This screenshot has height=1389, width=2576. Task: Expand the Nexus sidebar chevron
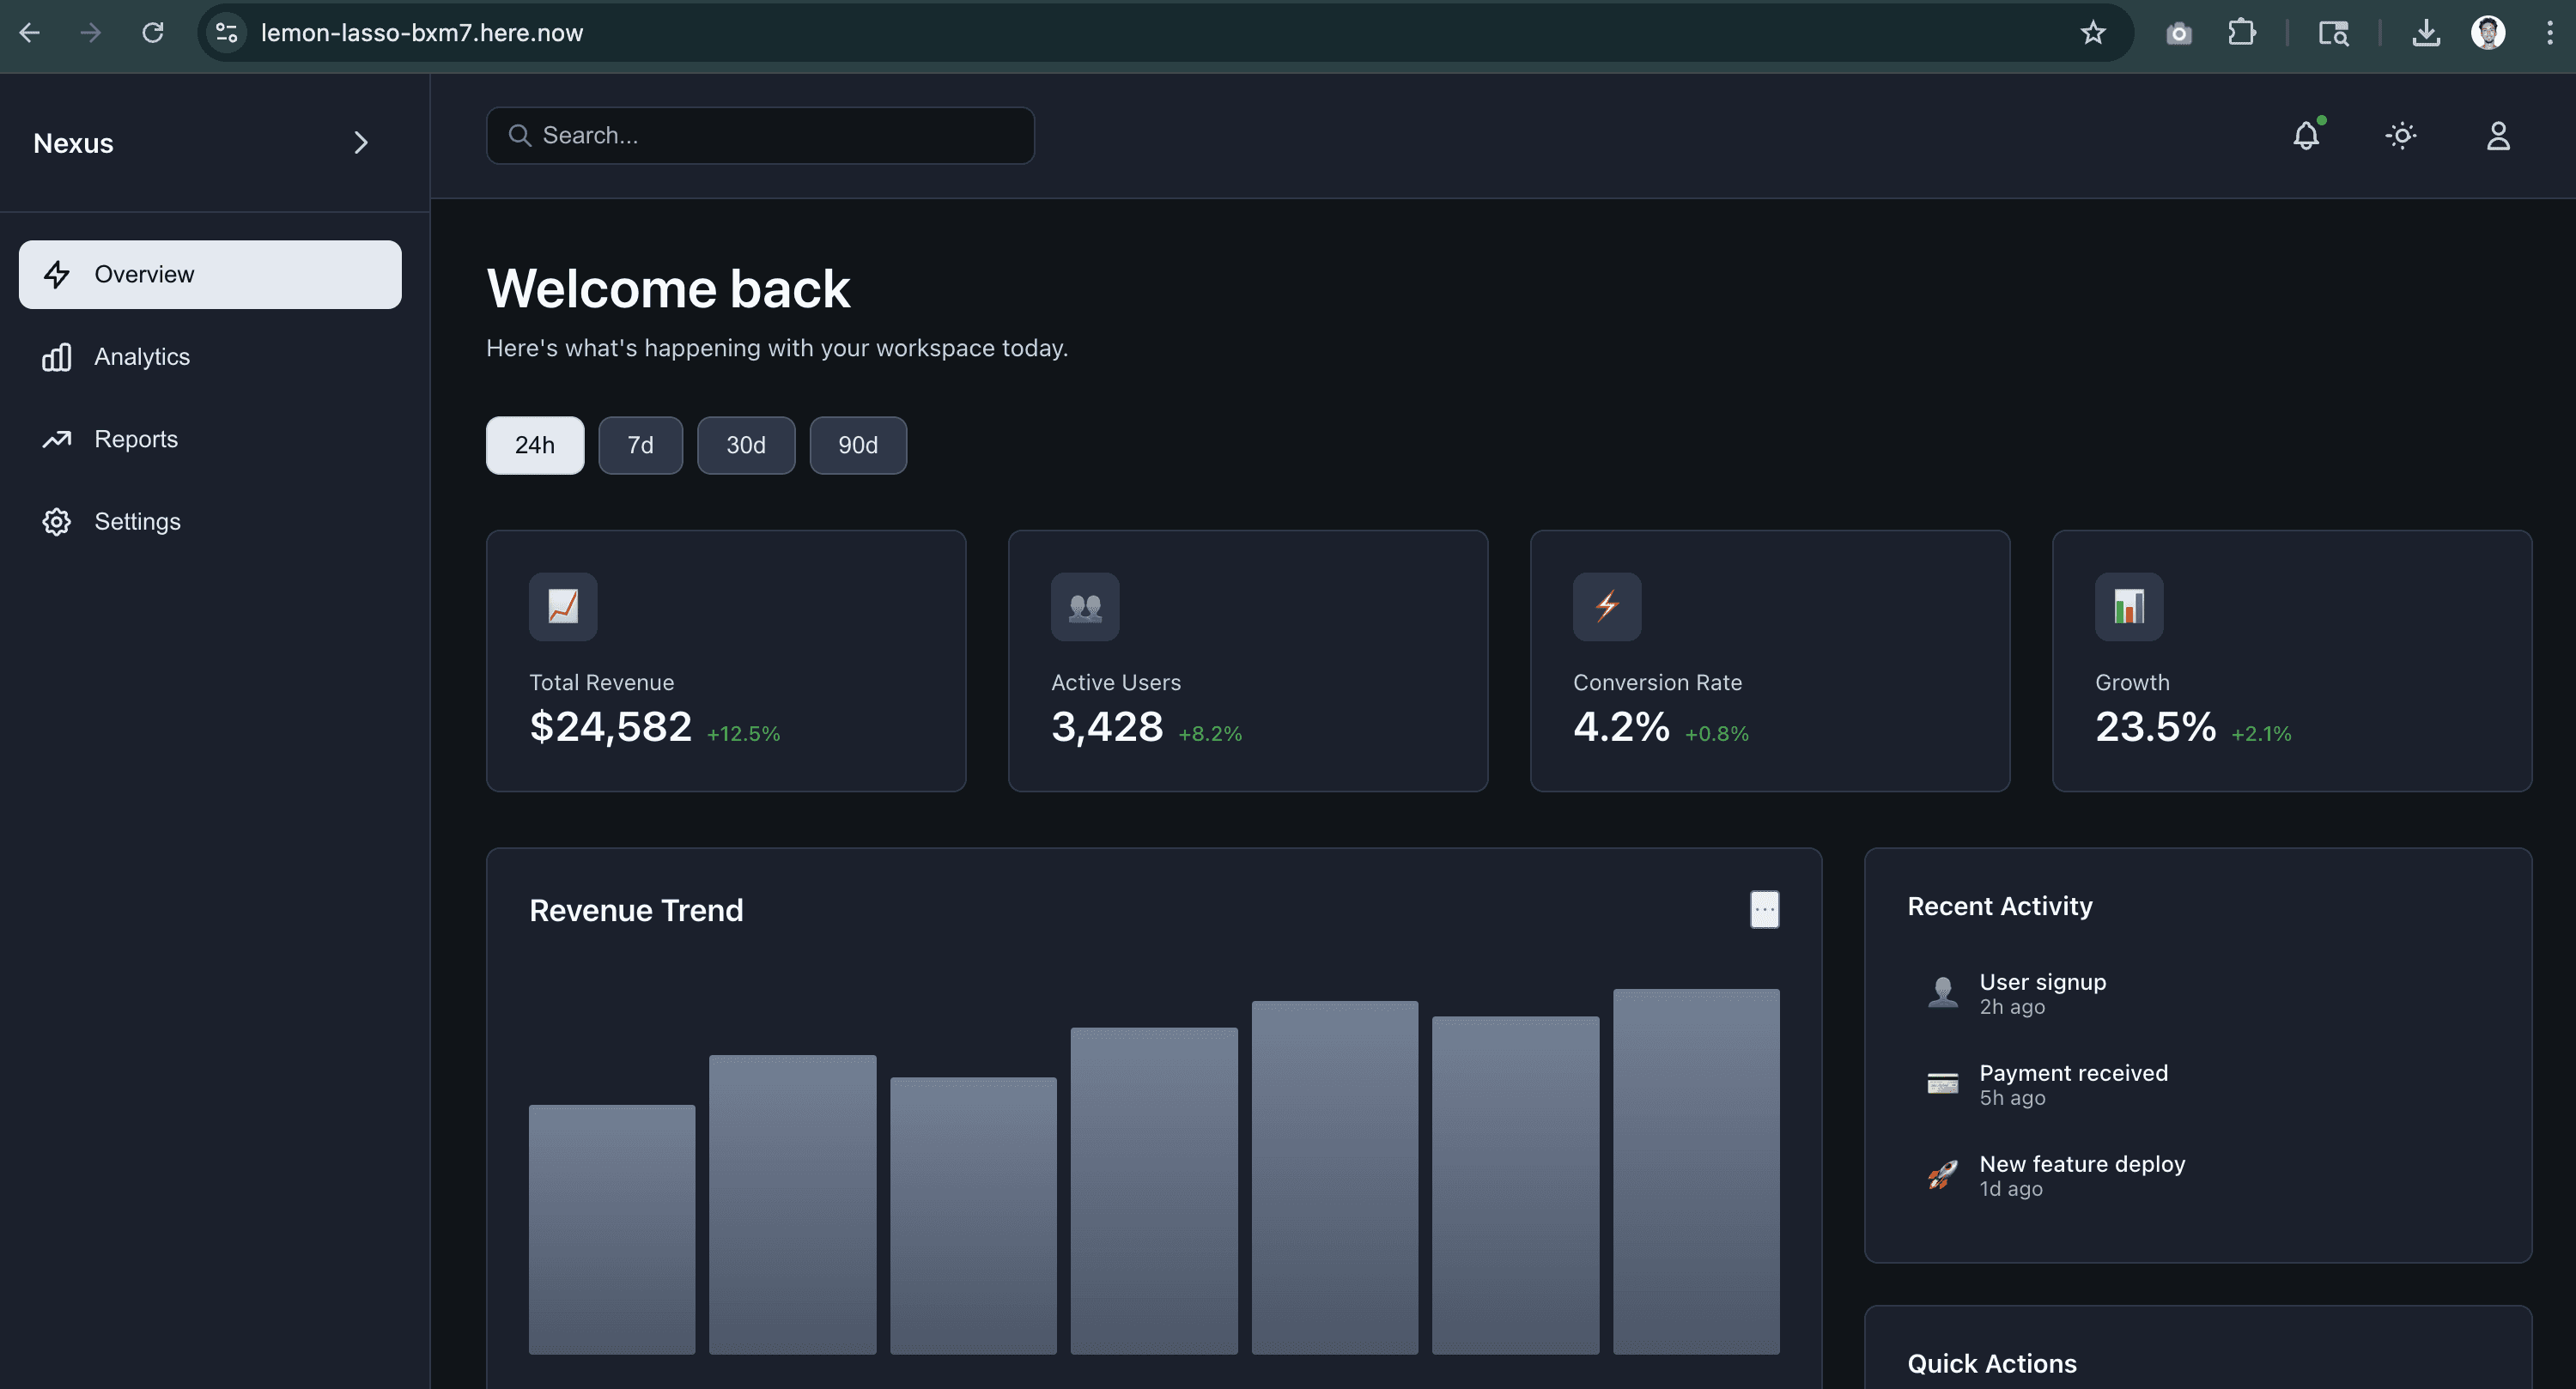pyautogui.click(x=361, y=143)
